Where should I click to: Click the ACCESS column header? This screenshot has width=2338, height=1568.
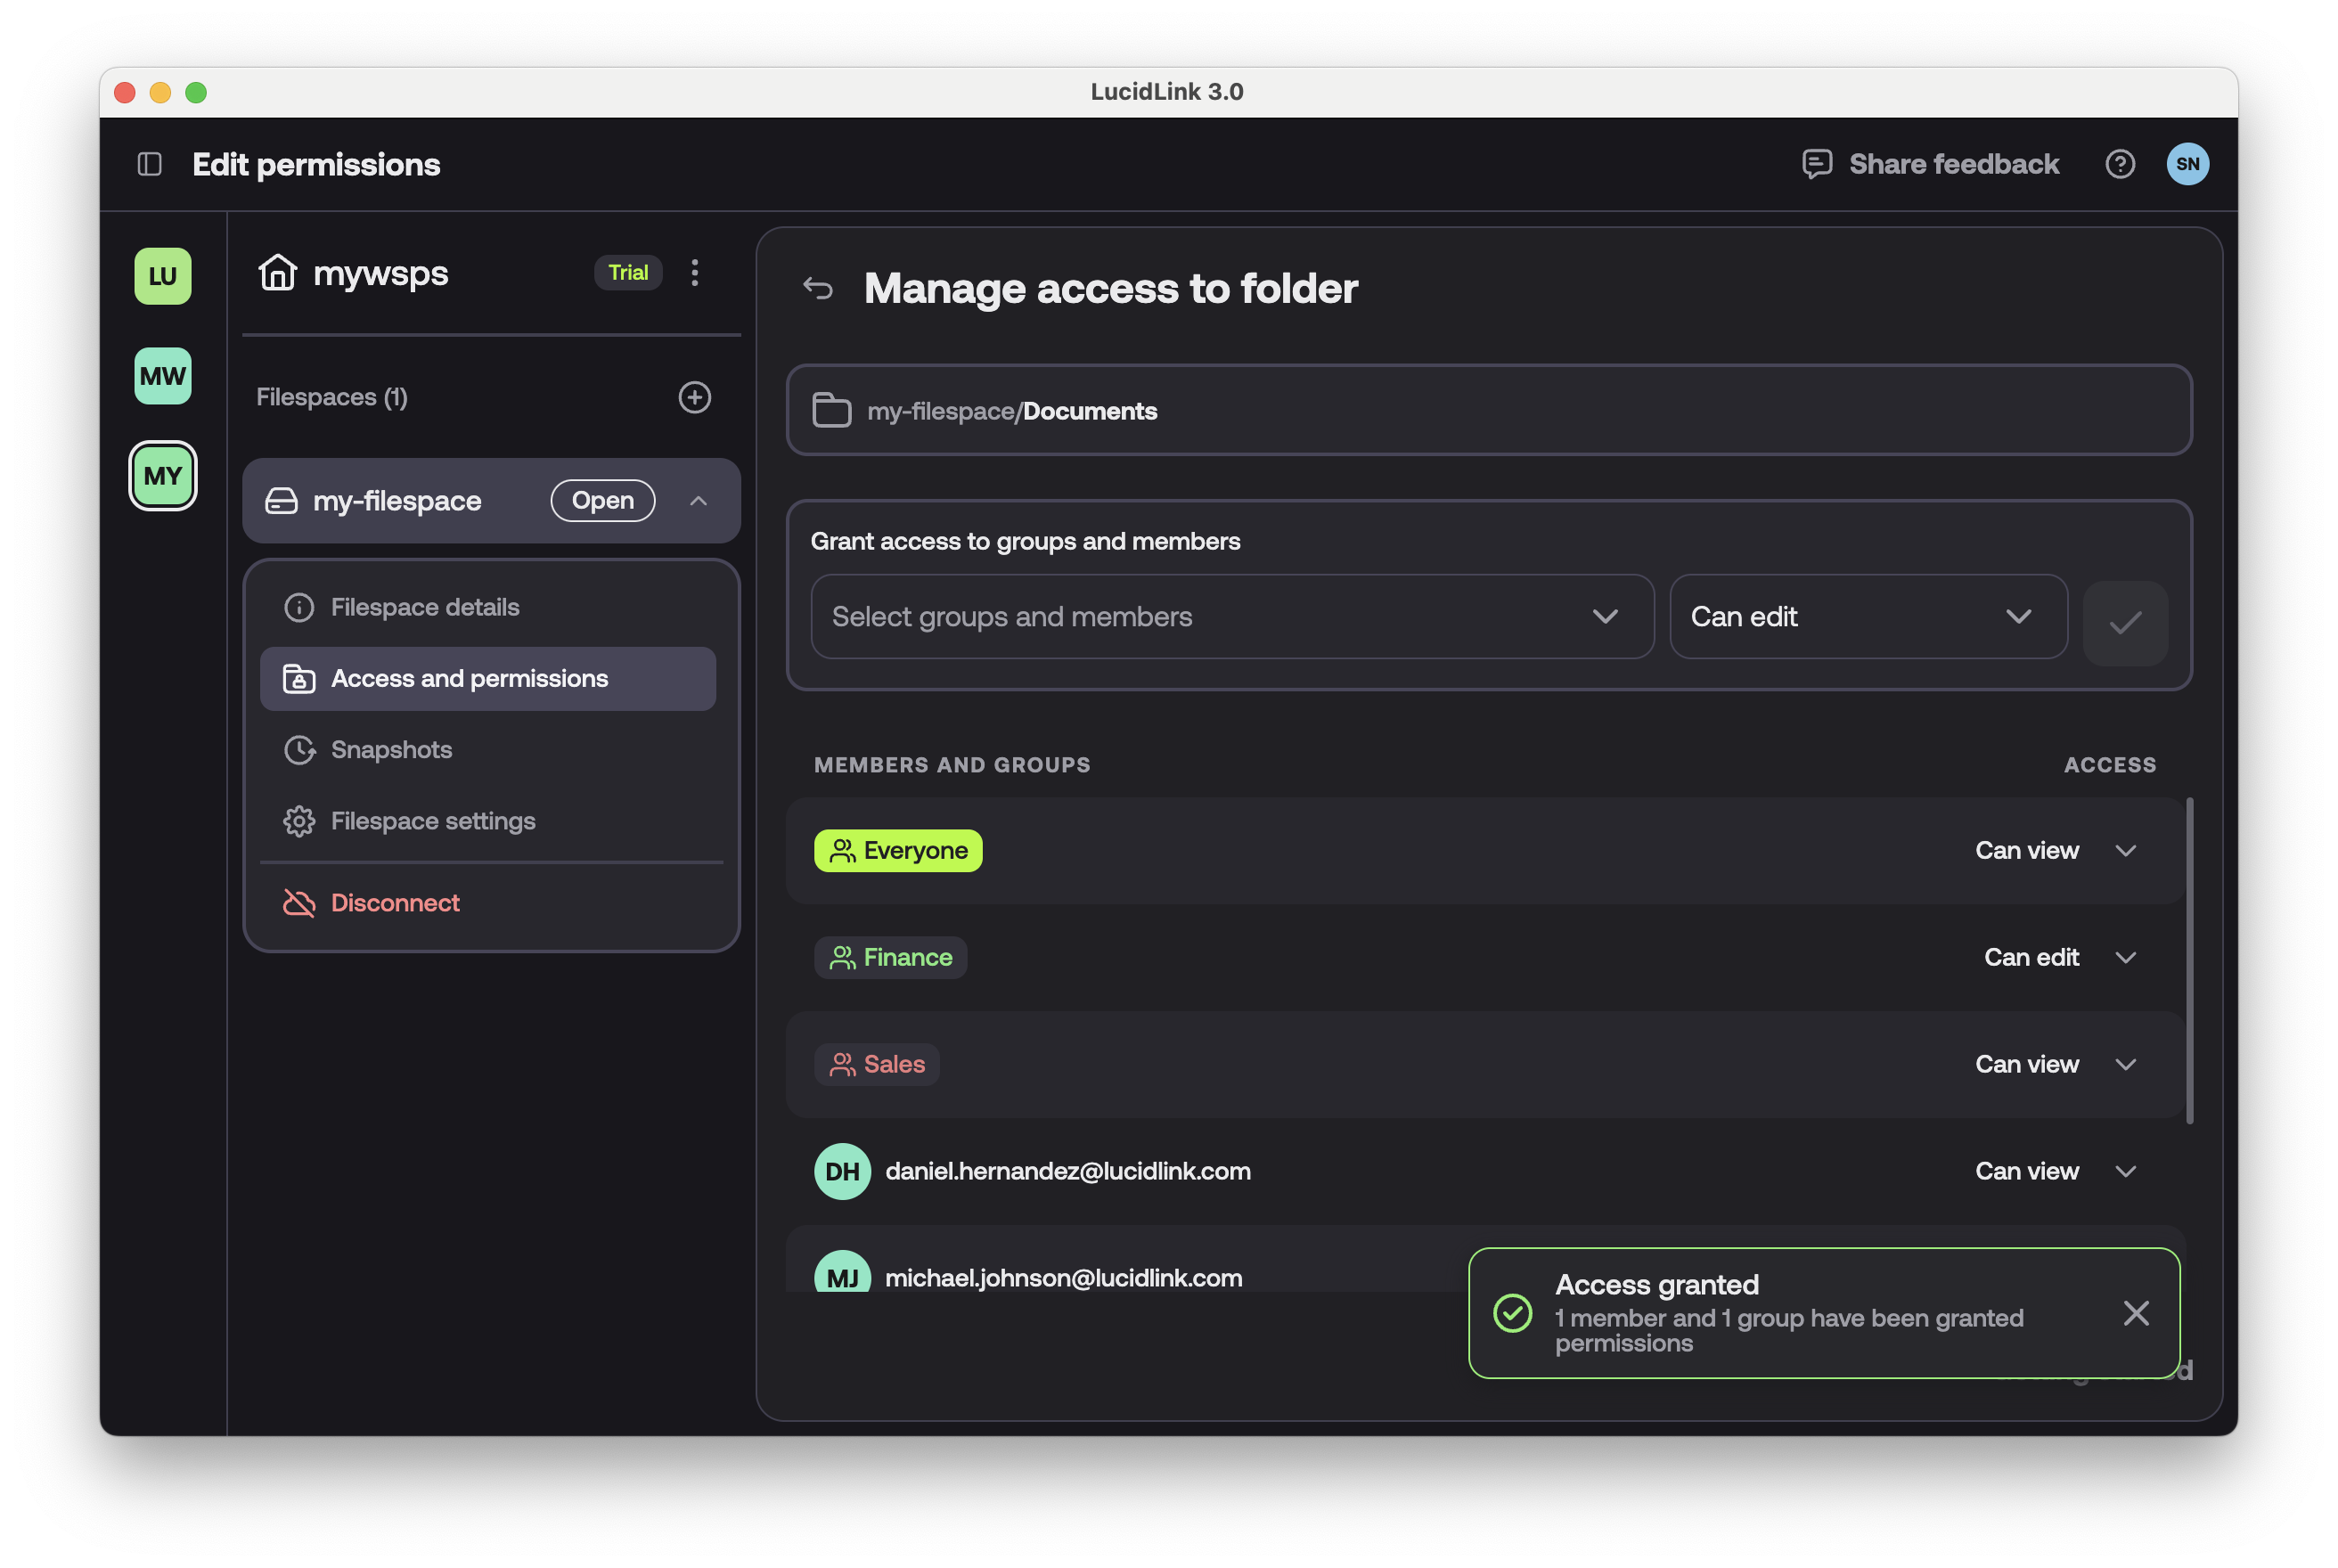pyautogui.click(x=2110, y=765)
